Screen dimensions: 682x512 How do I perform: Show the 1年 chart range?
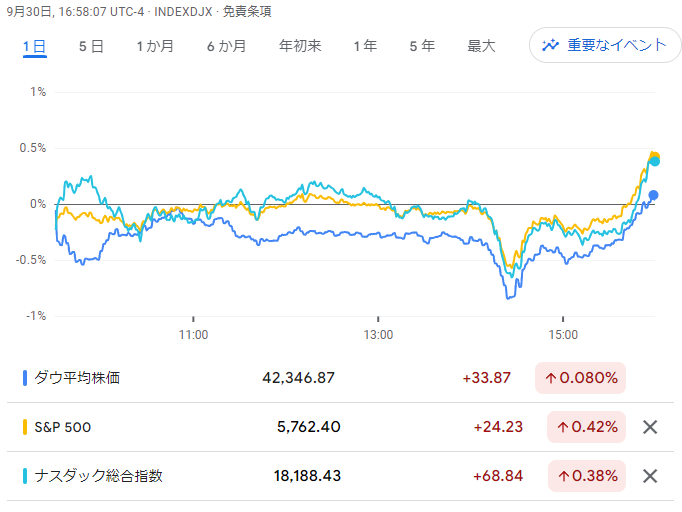[365, 46]
